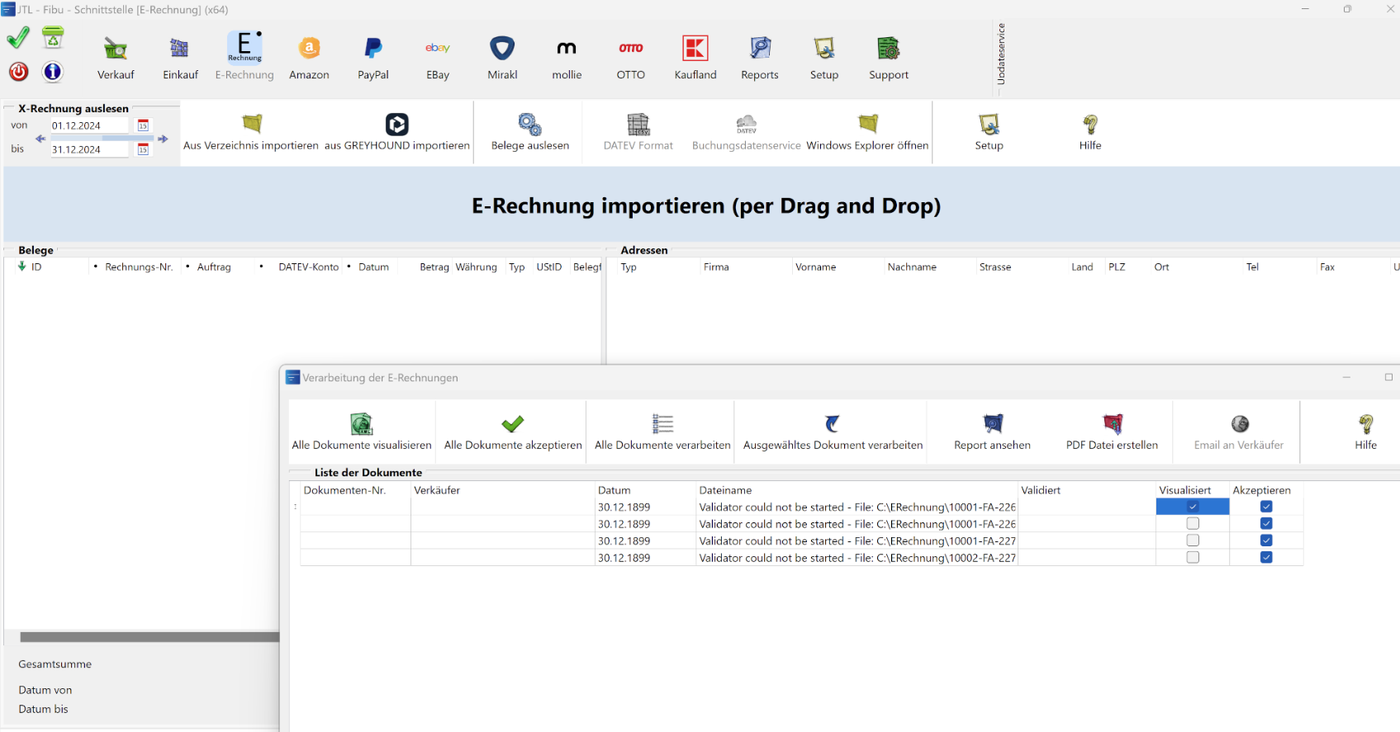Image resolution: width=1400 pixels, height=732 pixels.
Task: Toggle the Visualisiert checkbox in the fourth document row
Action: [1192, 557]
